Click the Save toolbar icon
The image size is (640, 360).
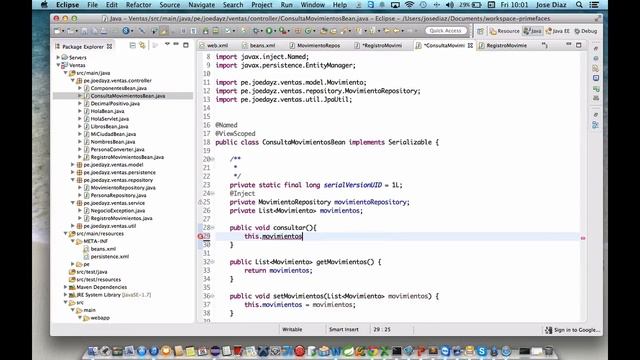point(84,31)
